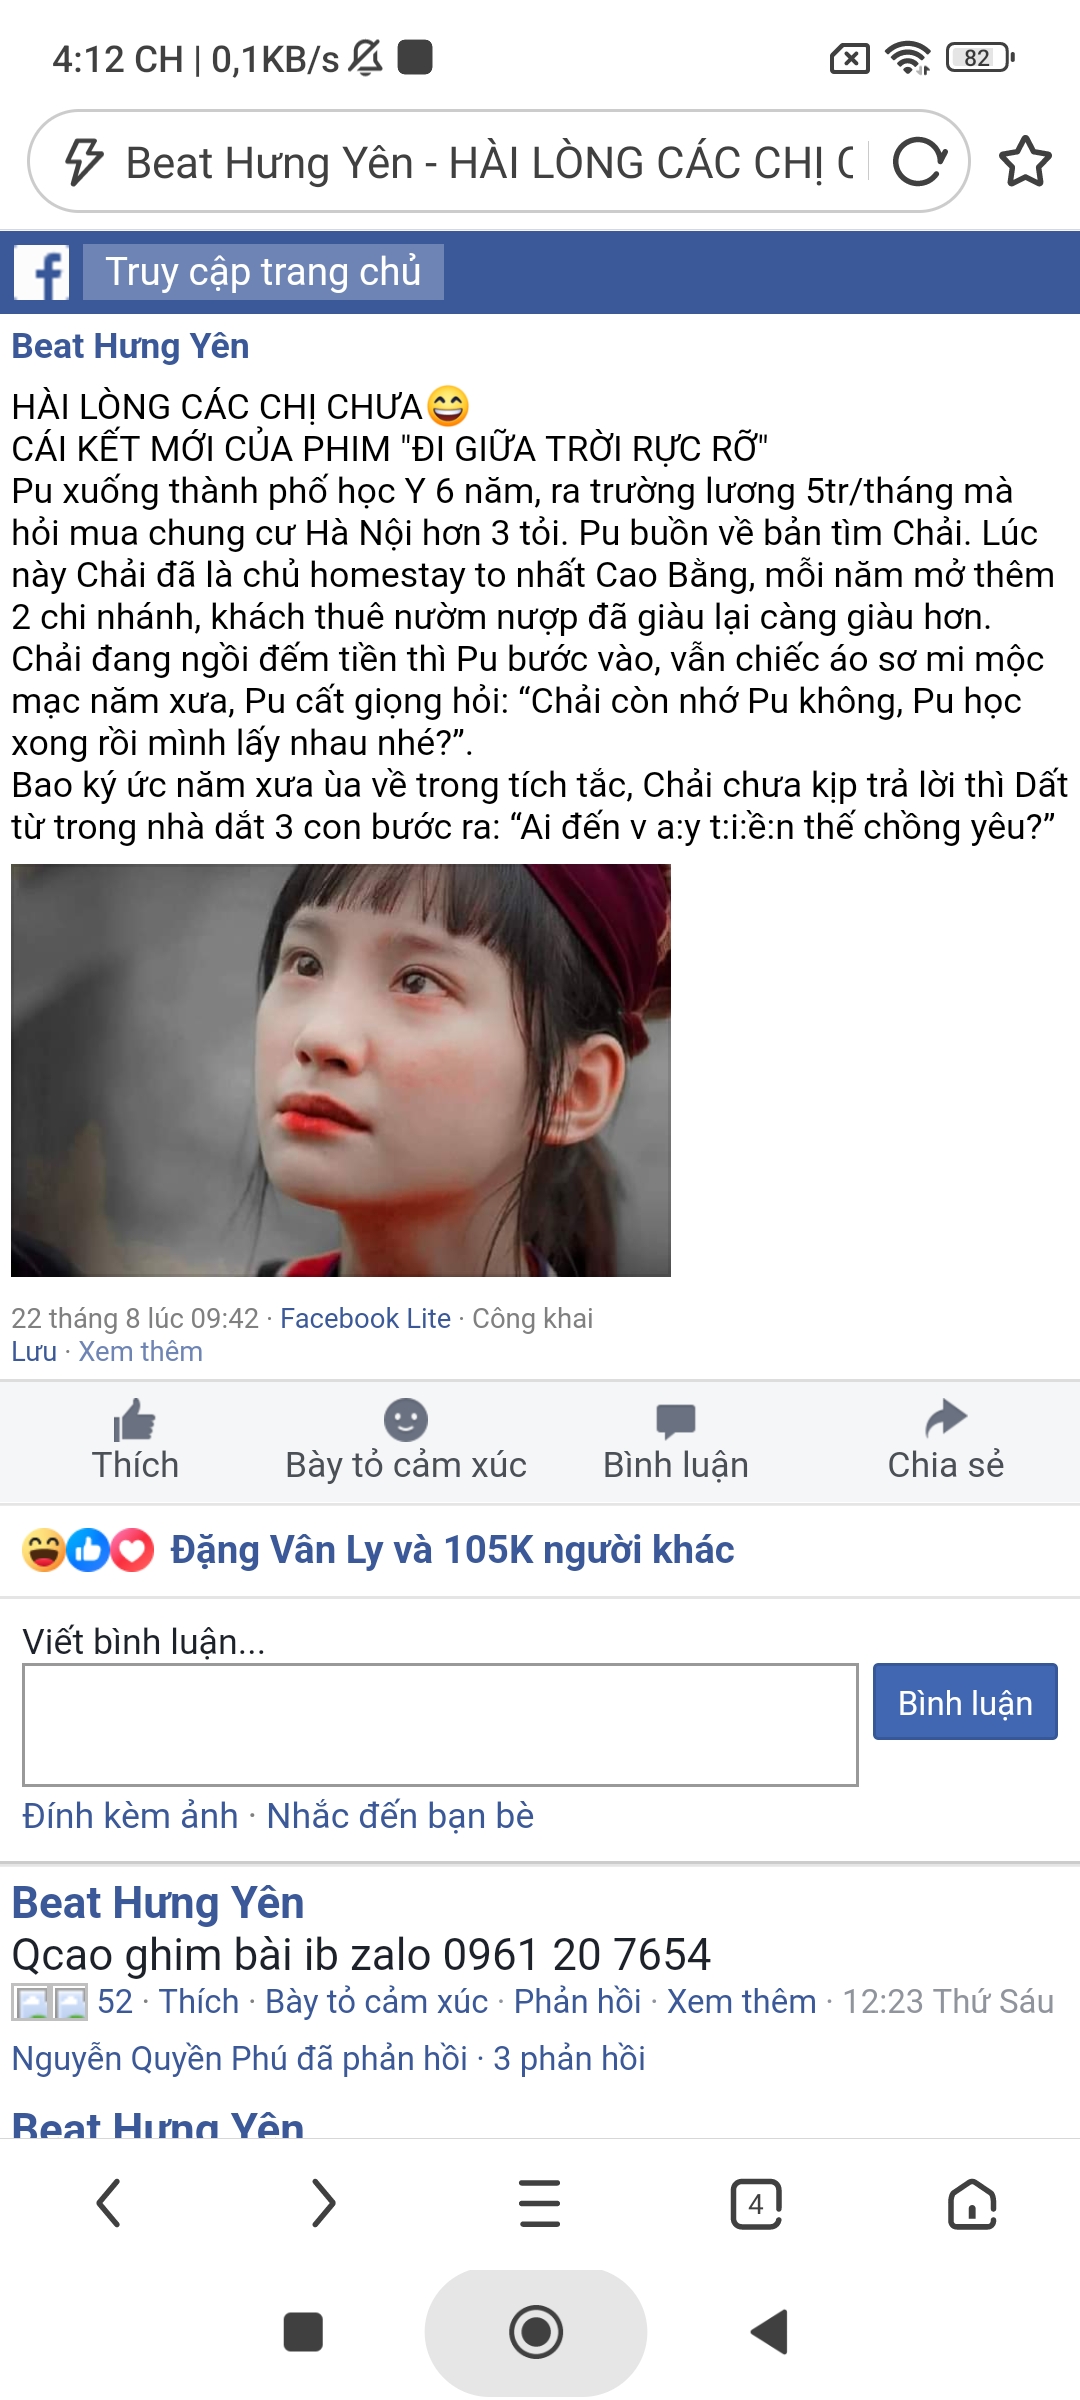Screen dimensions: 1080x2400
Task: Reload the page with the refresh icon
Action: point(919,162)
